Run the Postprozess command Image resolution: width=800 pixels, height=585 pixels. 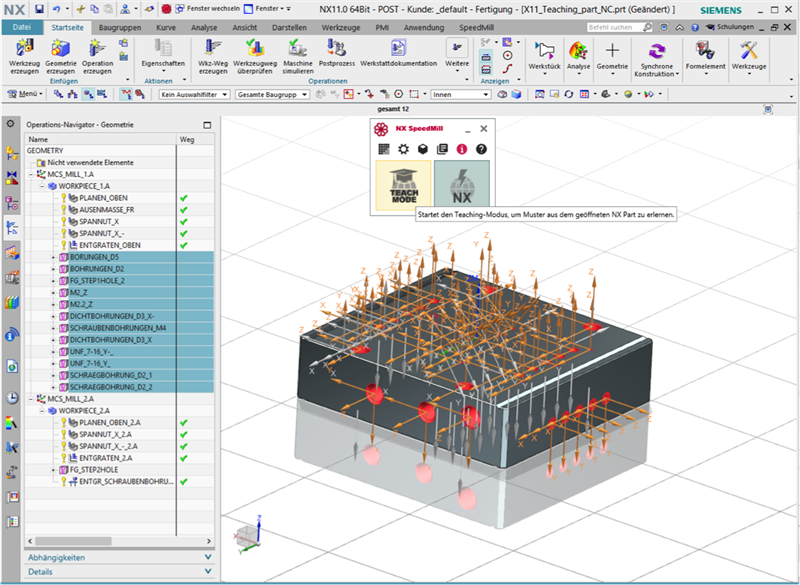click(x=335, y=49)
